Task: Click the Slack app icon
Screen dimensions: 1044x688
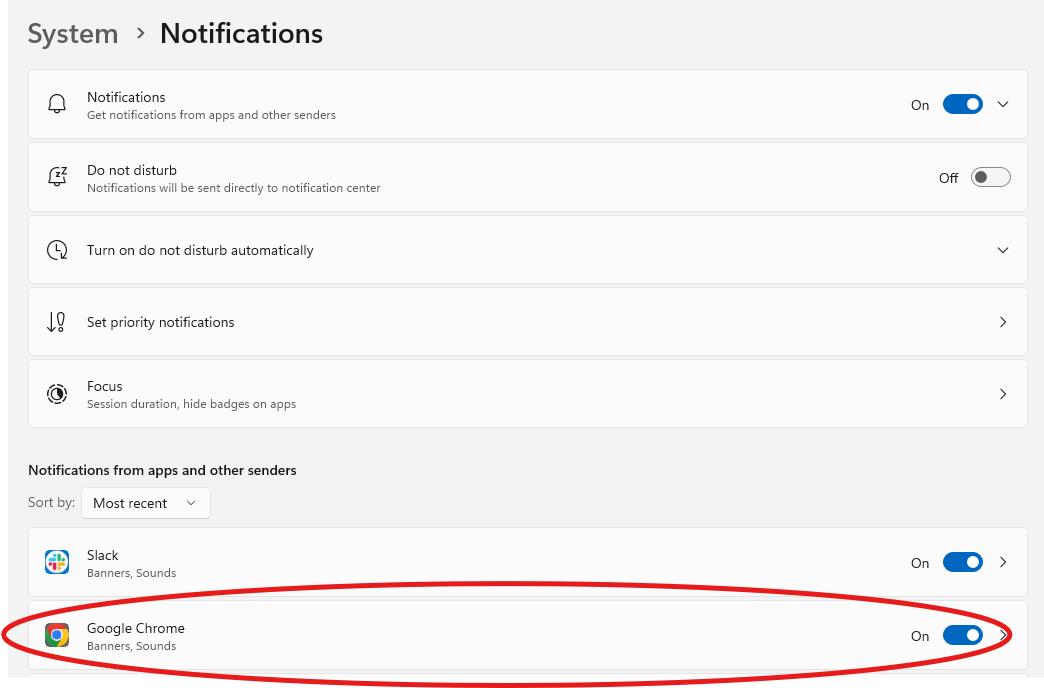Action: (x=57, y=562)
